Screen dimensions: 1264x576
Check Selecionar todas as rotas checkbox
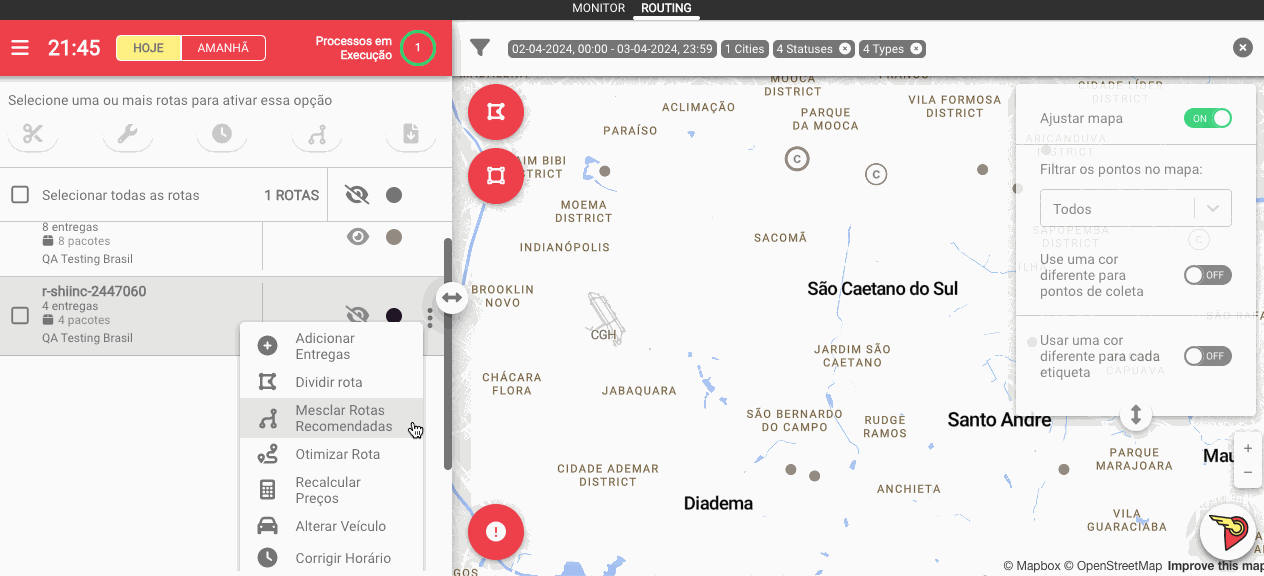[x=20, y=195]
